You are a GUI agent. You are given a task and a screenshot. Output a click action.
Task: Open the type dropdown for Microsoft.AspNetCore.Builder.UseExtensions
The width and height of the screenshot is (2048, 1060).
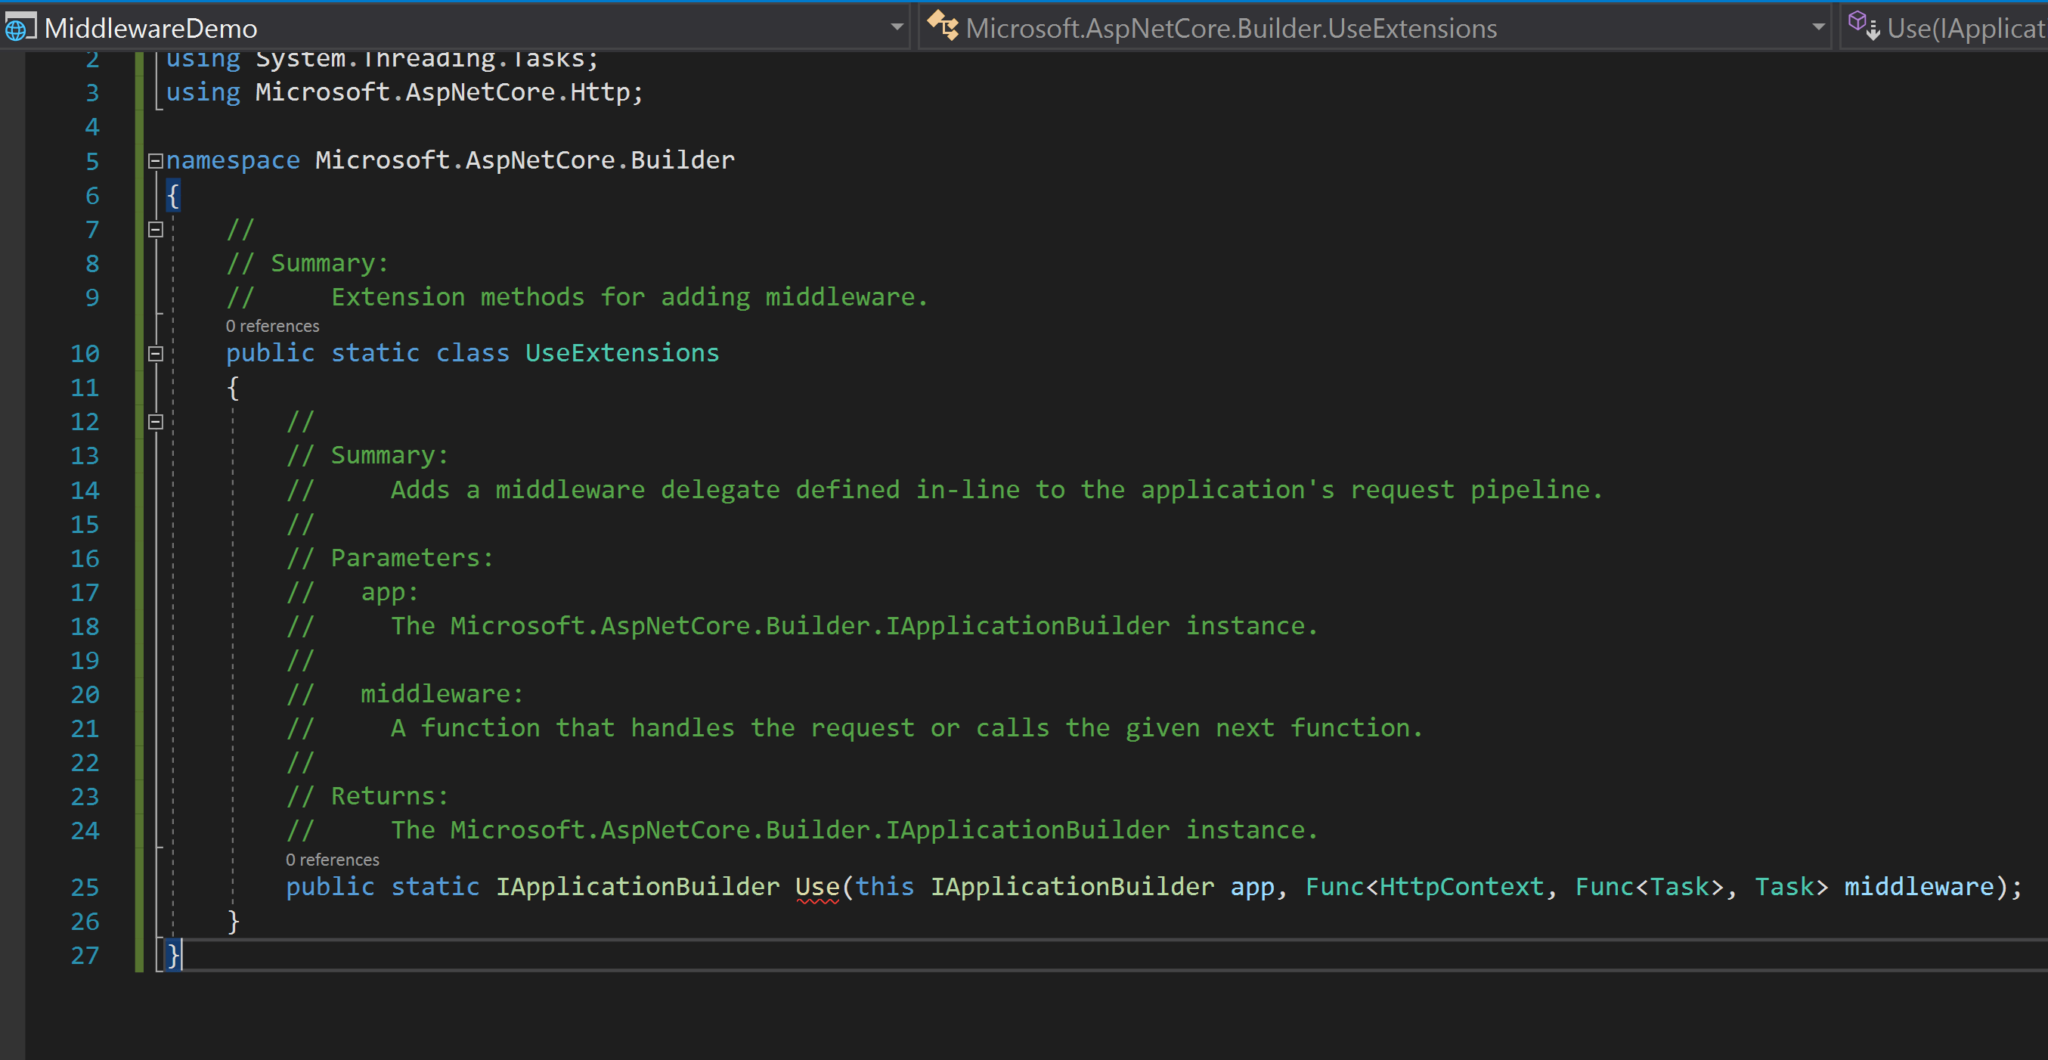point(1820,27)
